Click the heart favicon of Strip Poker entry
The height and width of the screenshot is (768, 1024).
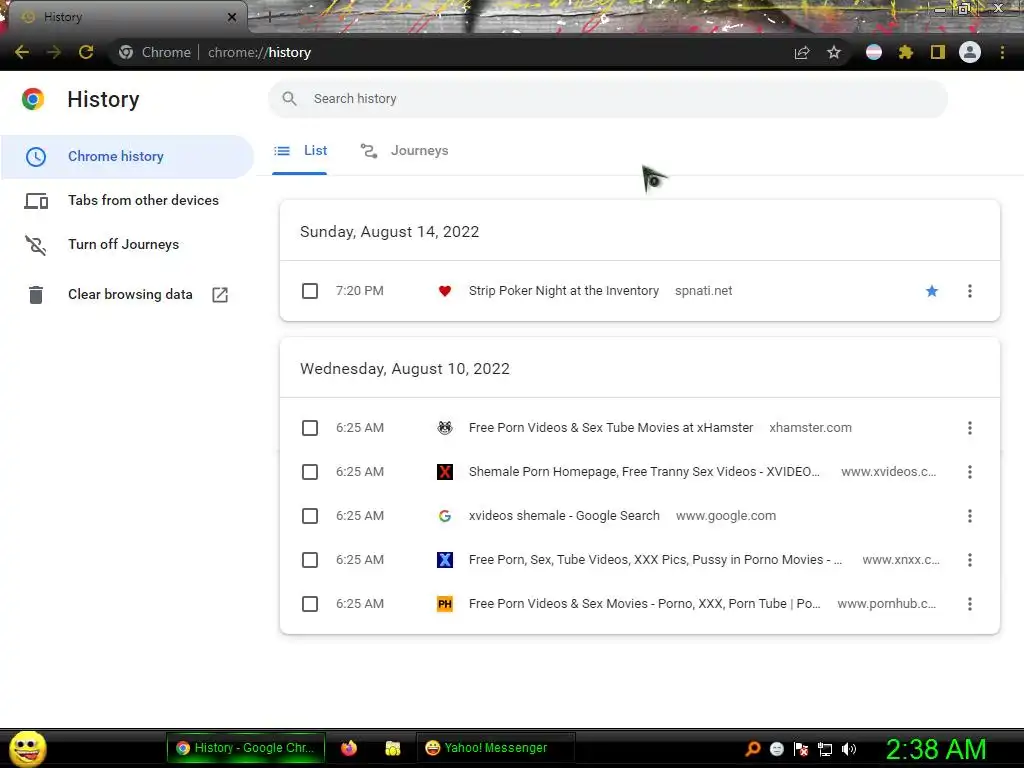[x=445, y=291]
